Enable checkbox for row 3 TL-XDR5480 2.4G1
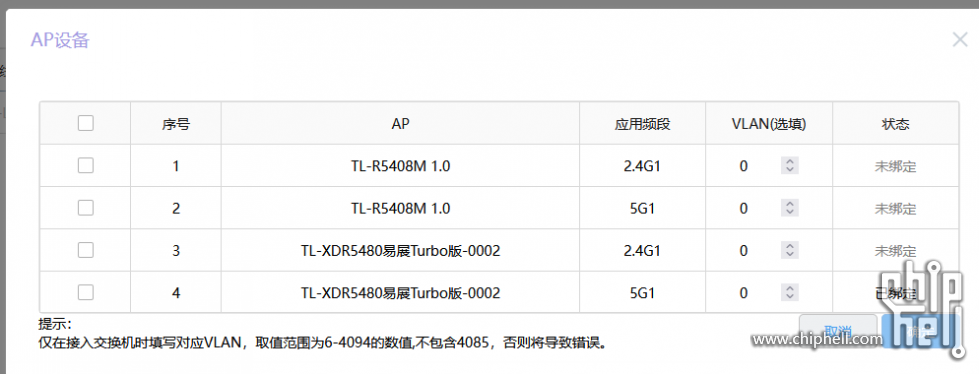Viewport: 979px width, 374px height. [x=86, y=250]
